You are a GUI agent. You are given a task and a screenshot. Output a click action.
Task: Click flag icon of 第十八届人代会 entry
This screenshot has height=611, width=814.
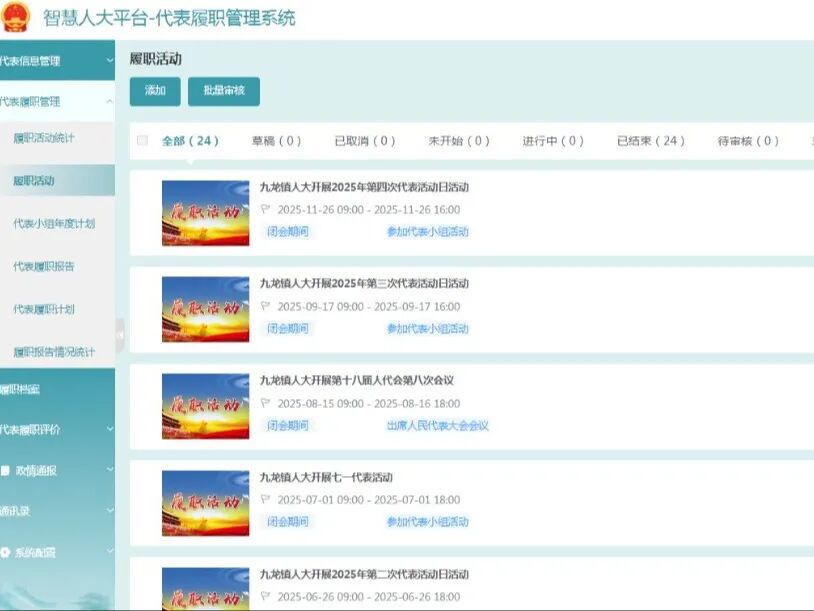coord(266,403)
